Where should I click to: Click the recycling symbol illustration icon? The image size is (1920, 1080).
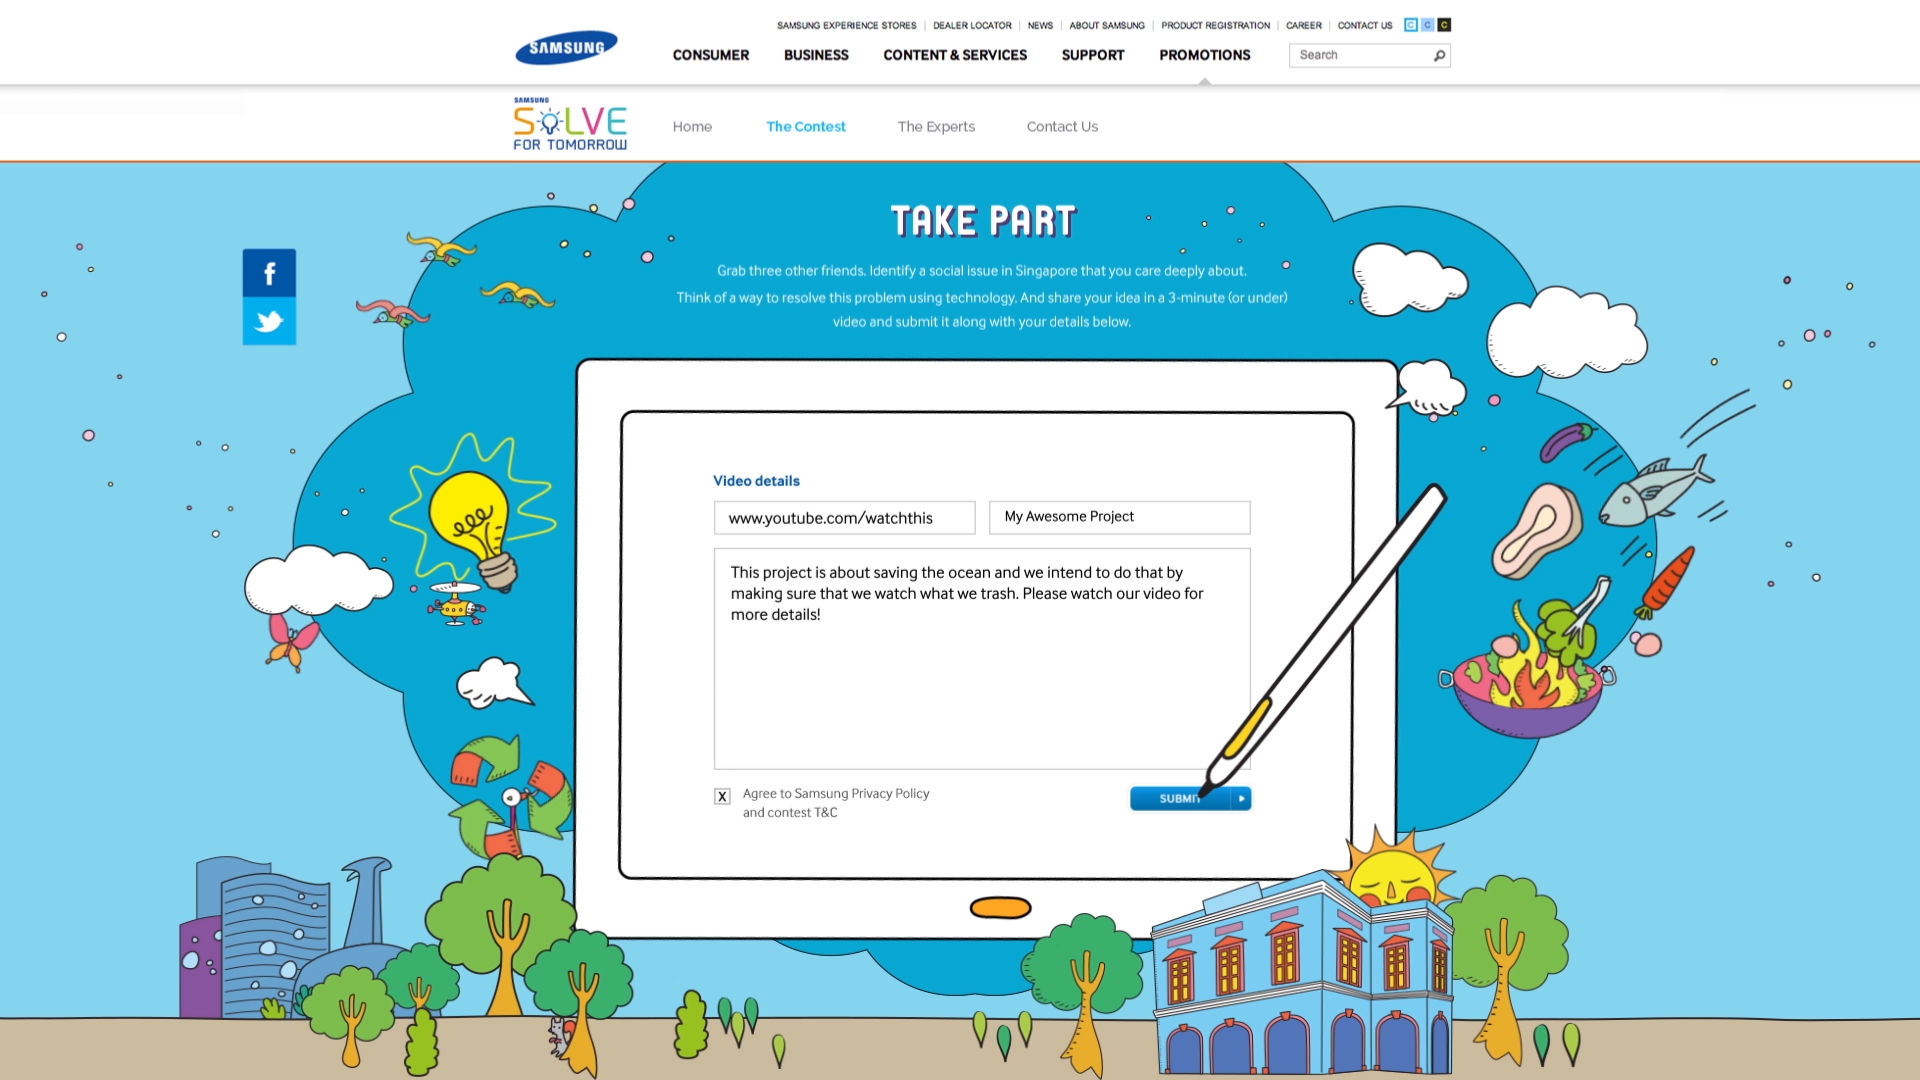[x=508, y=798]
